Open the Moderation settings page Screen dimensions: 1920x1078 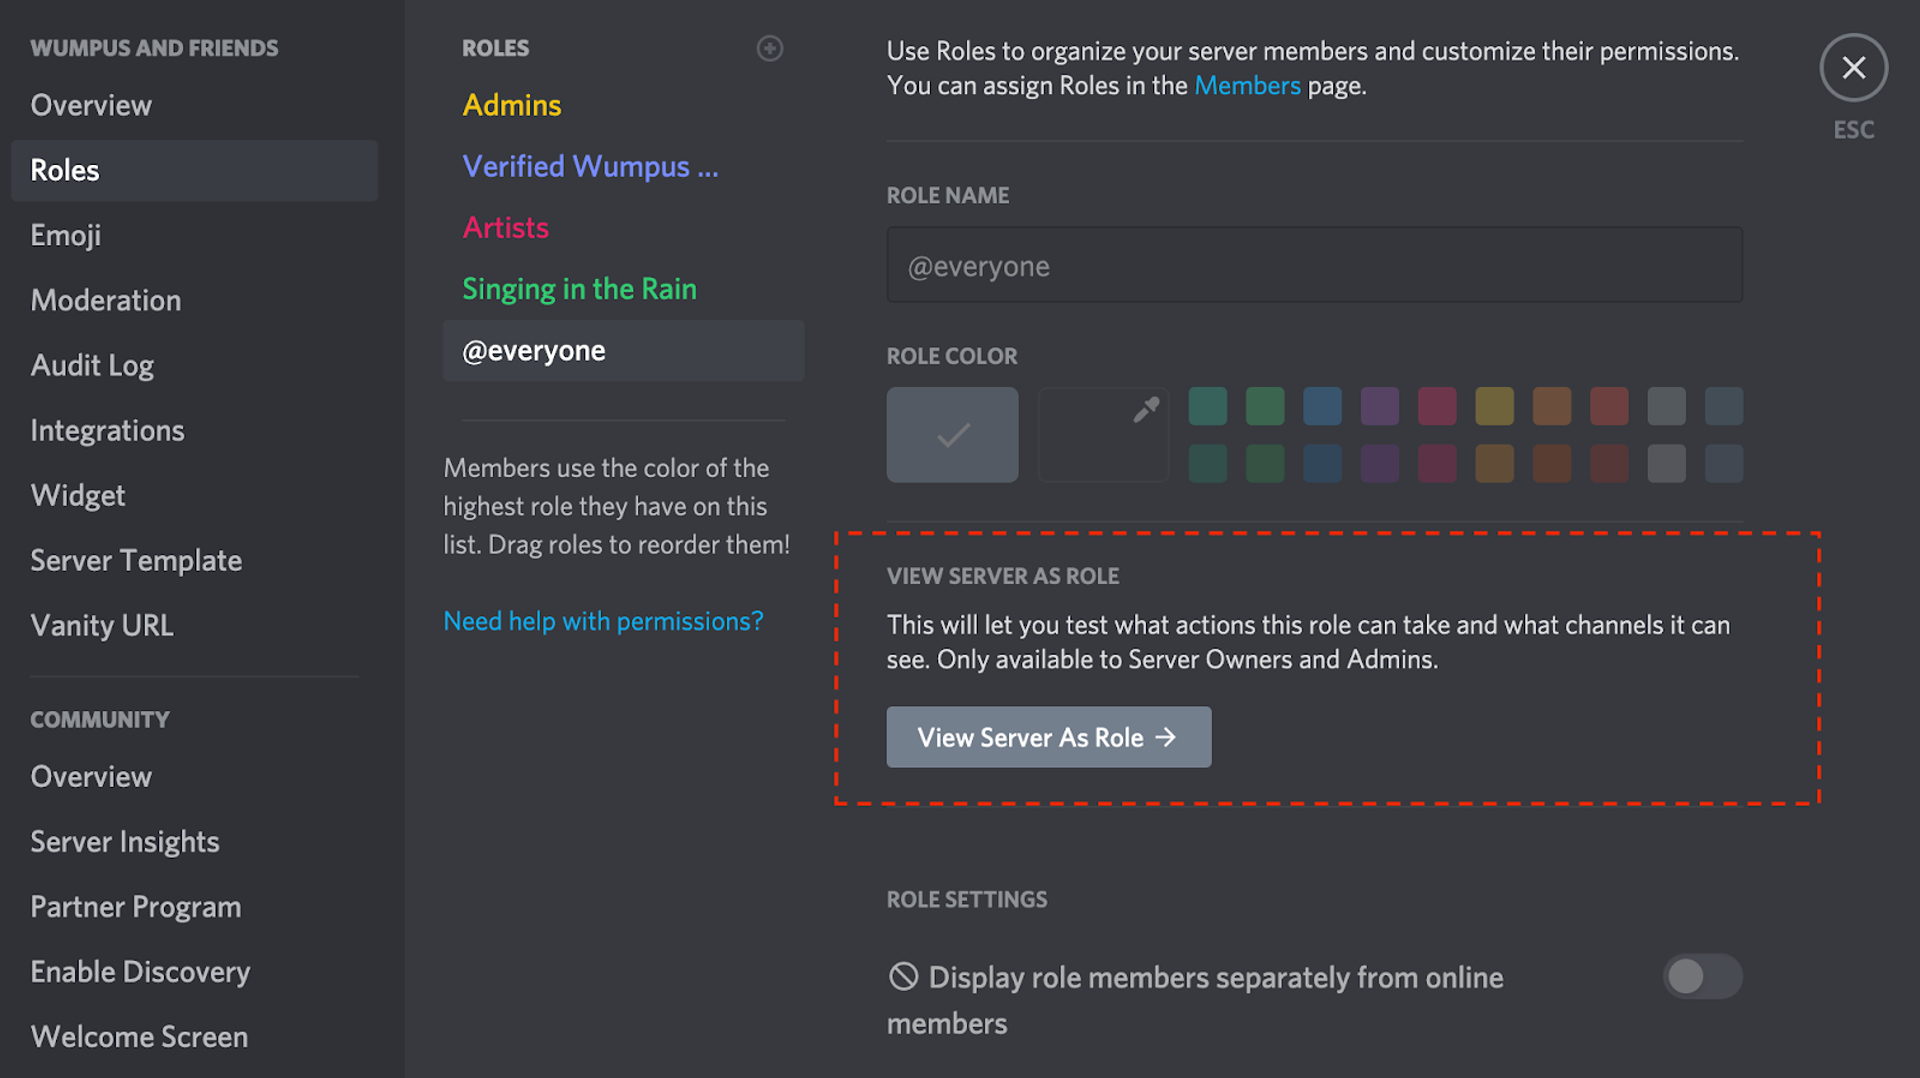105,300
